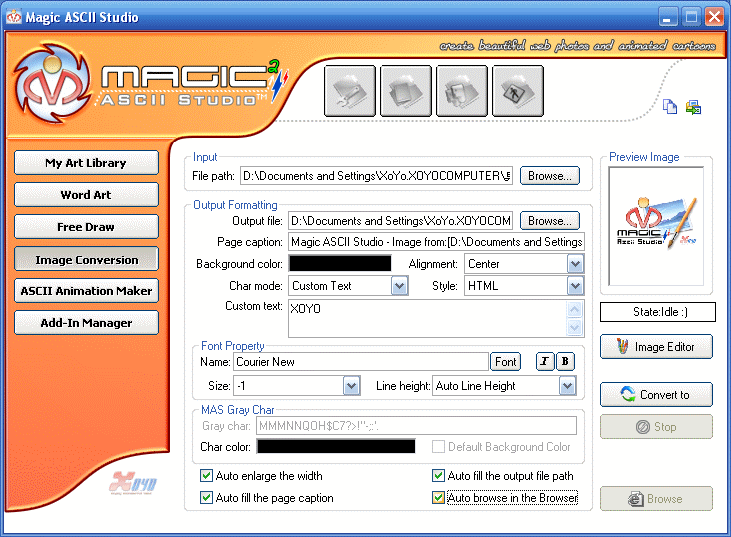Click the Preview Image thumbnail

(x=656, y=226)
